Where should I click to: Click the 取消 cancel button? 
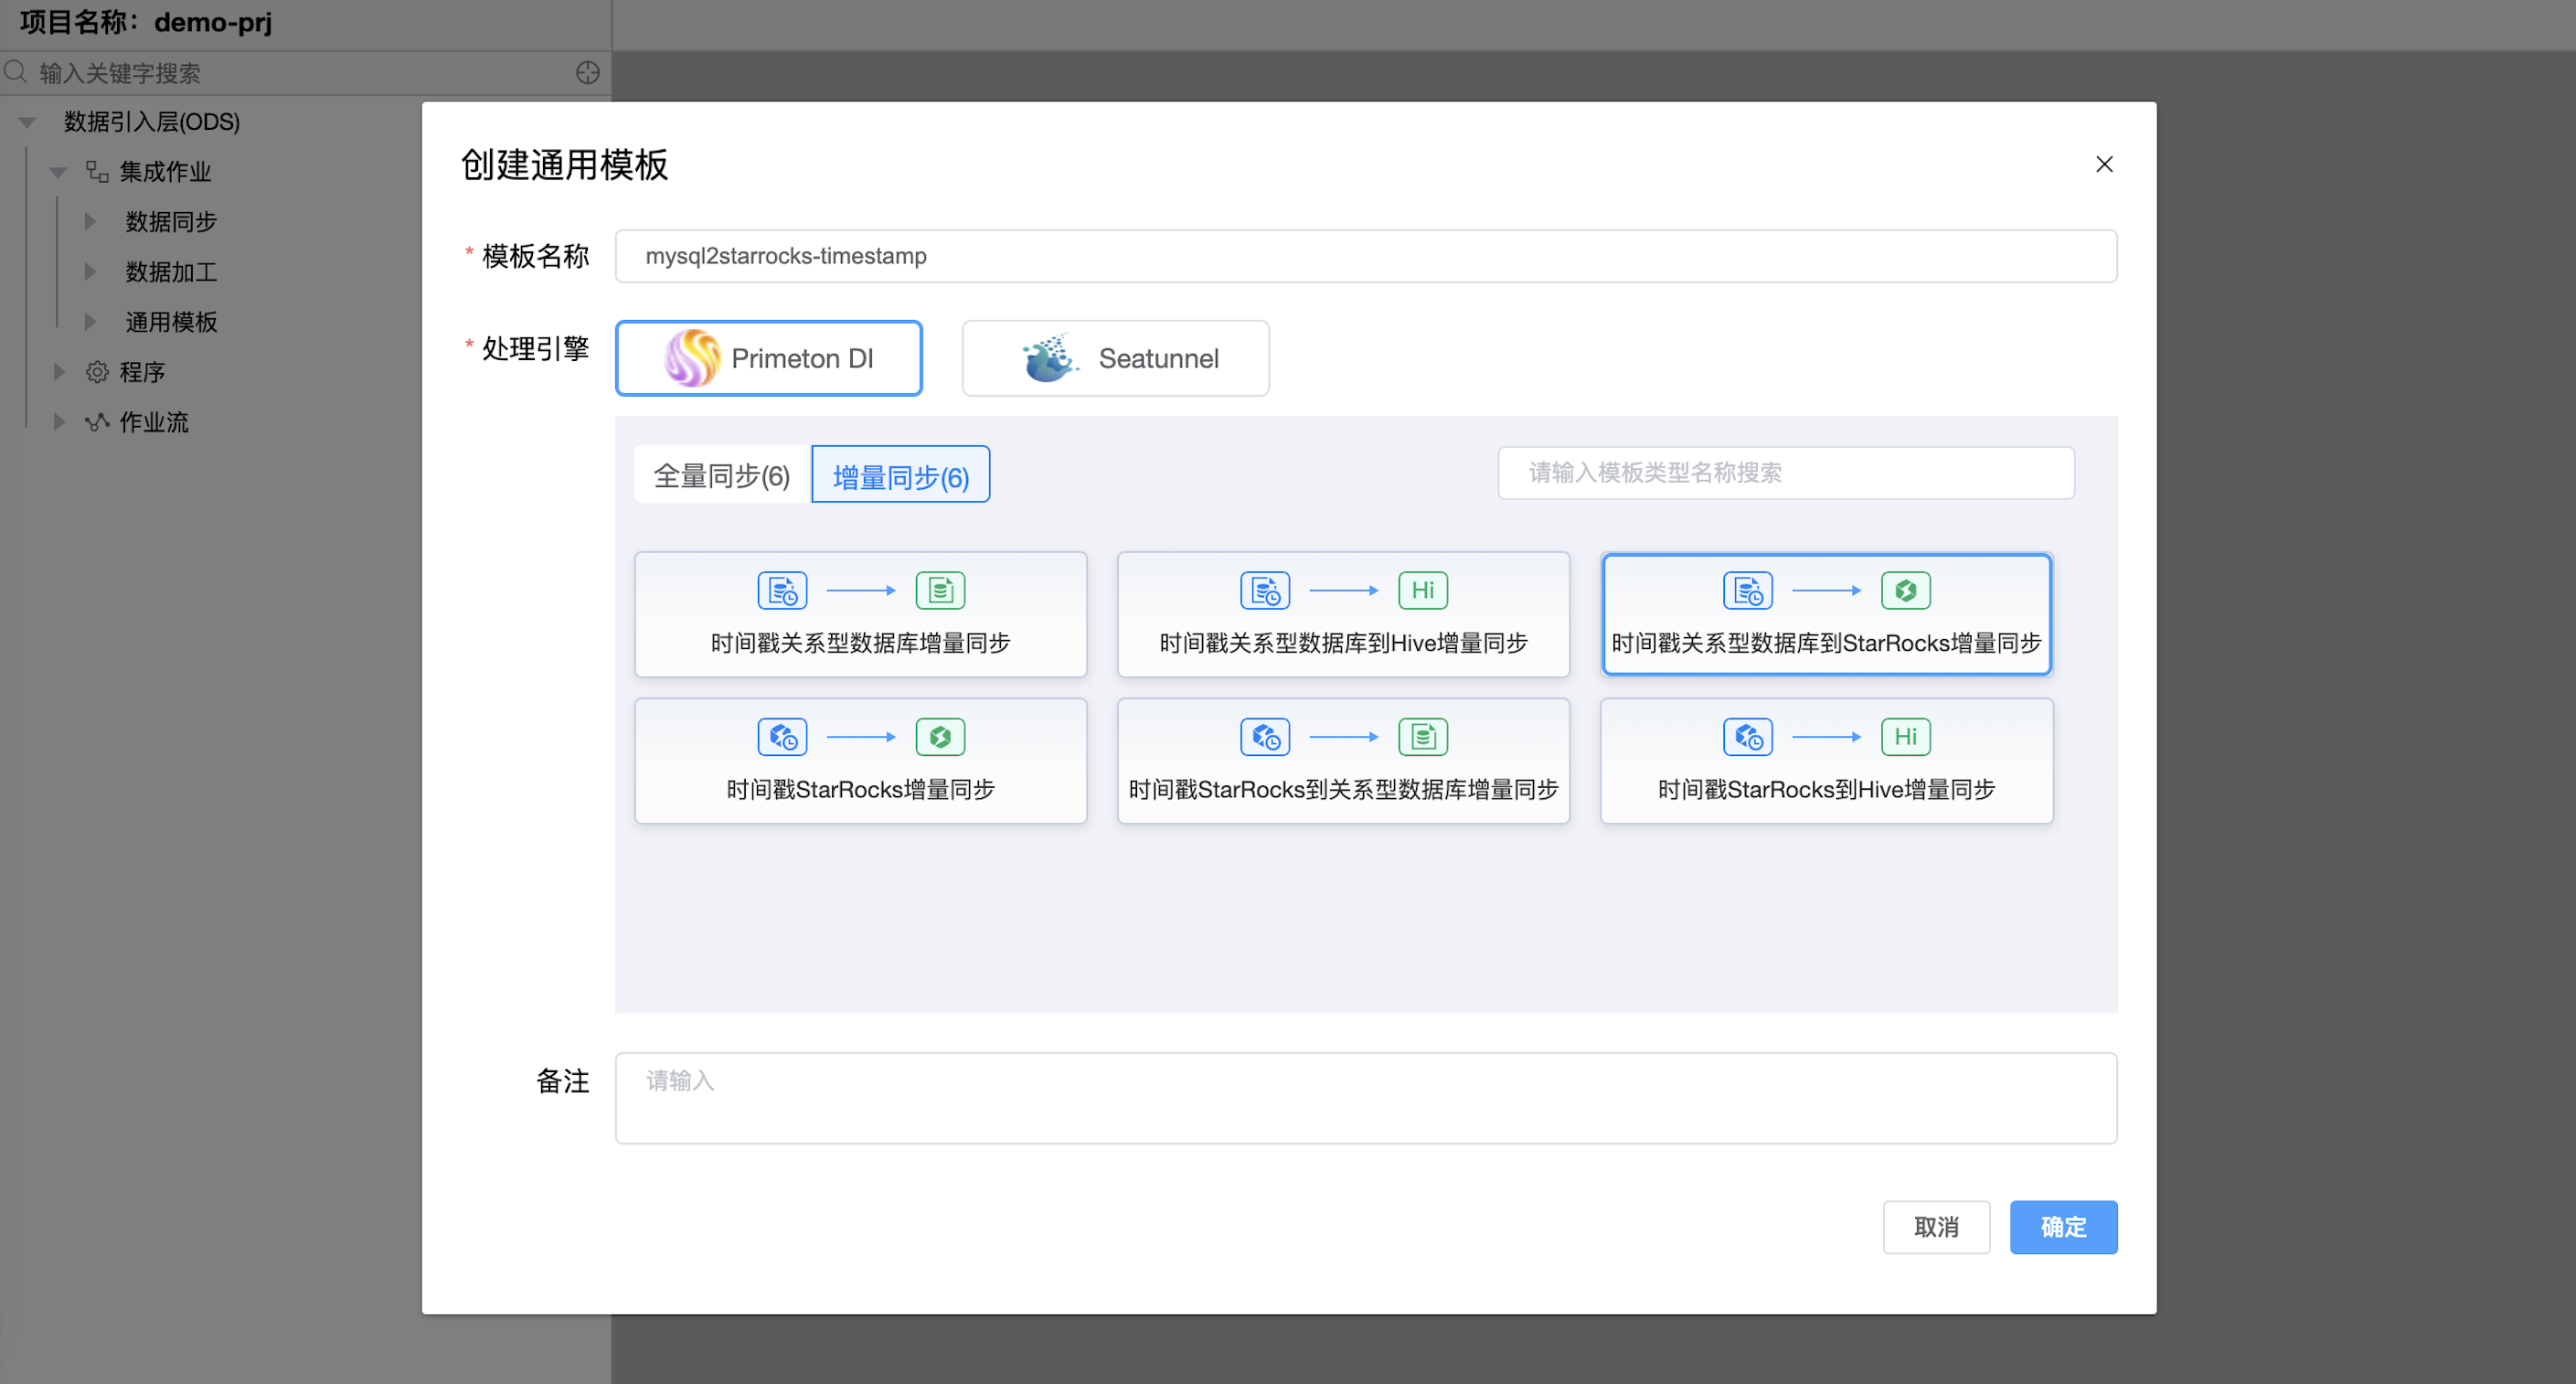tap(1935, 1226)
